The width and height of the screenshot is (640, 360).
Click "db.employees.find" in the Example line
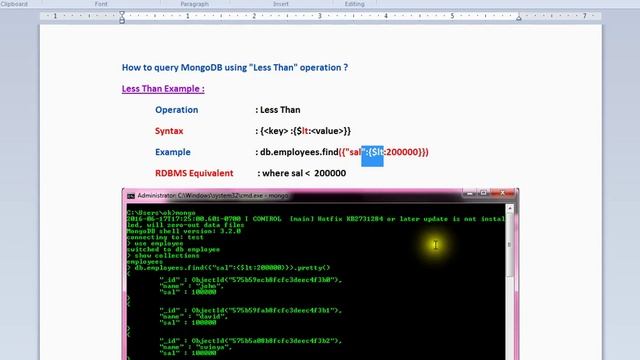pos(299,152)
